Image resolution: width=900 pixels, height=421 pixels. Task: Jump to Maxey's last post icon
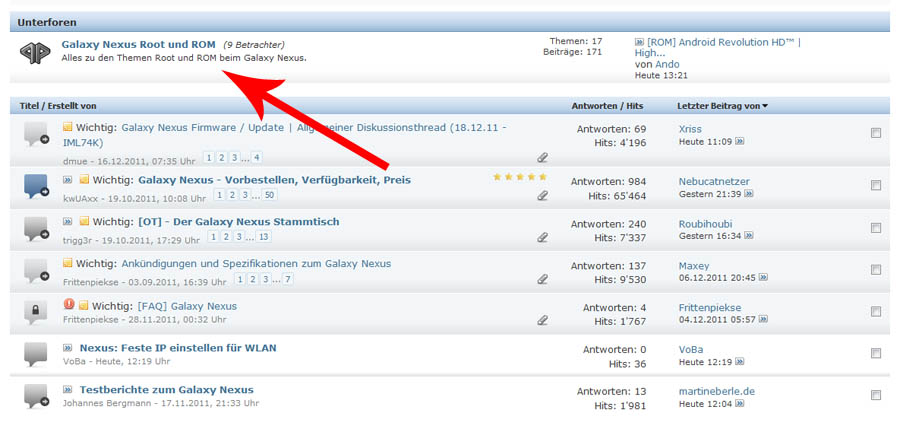click(763, 277)
